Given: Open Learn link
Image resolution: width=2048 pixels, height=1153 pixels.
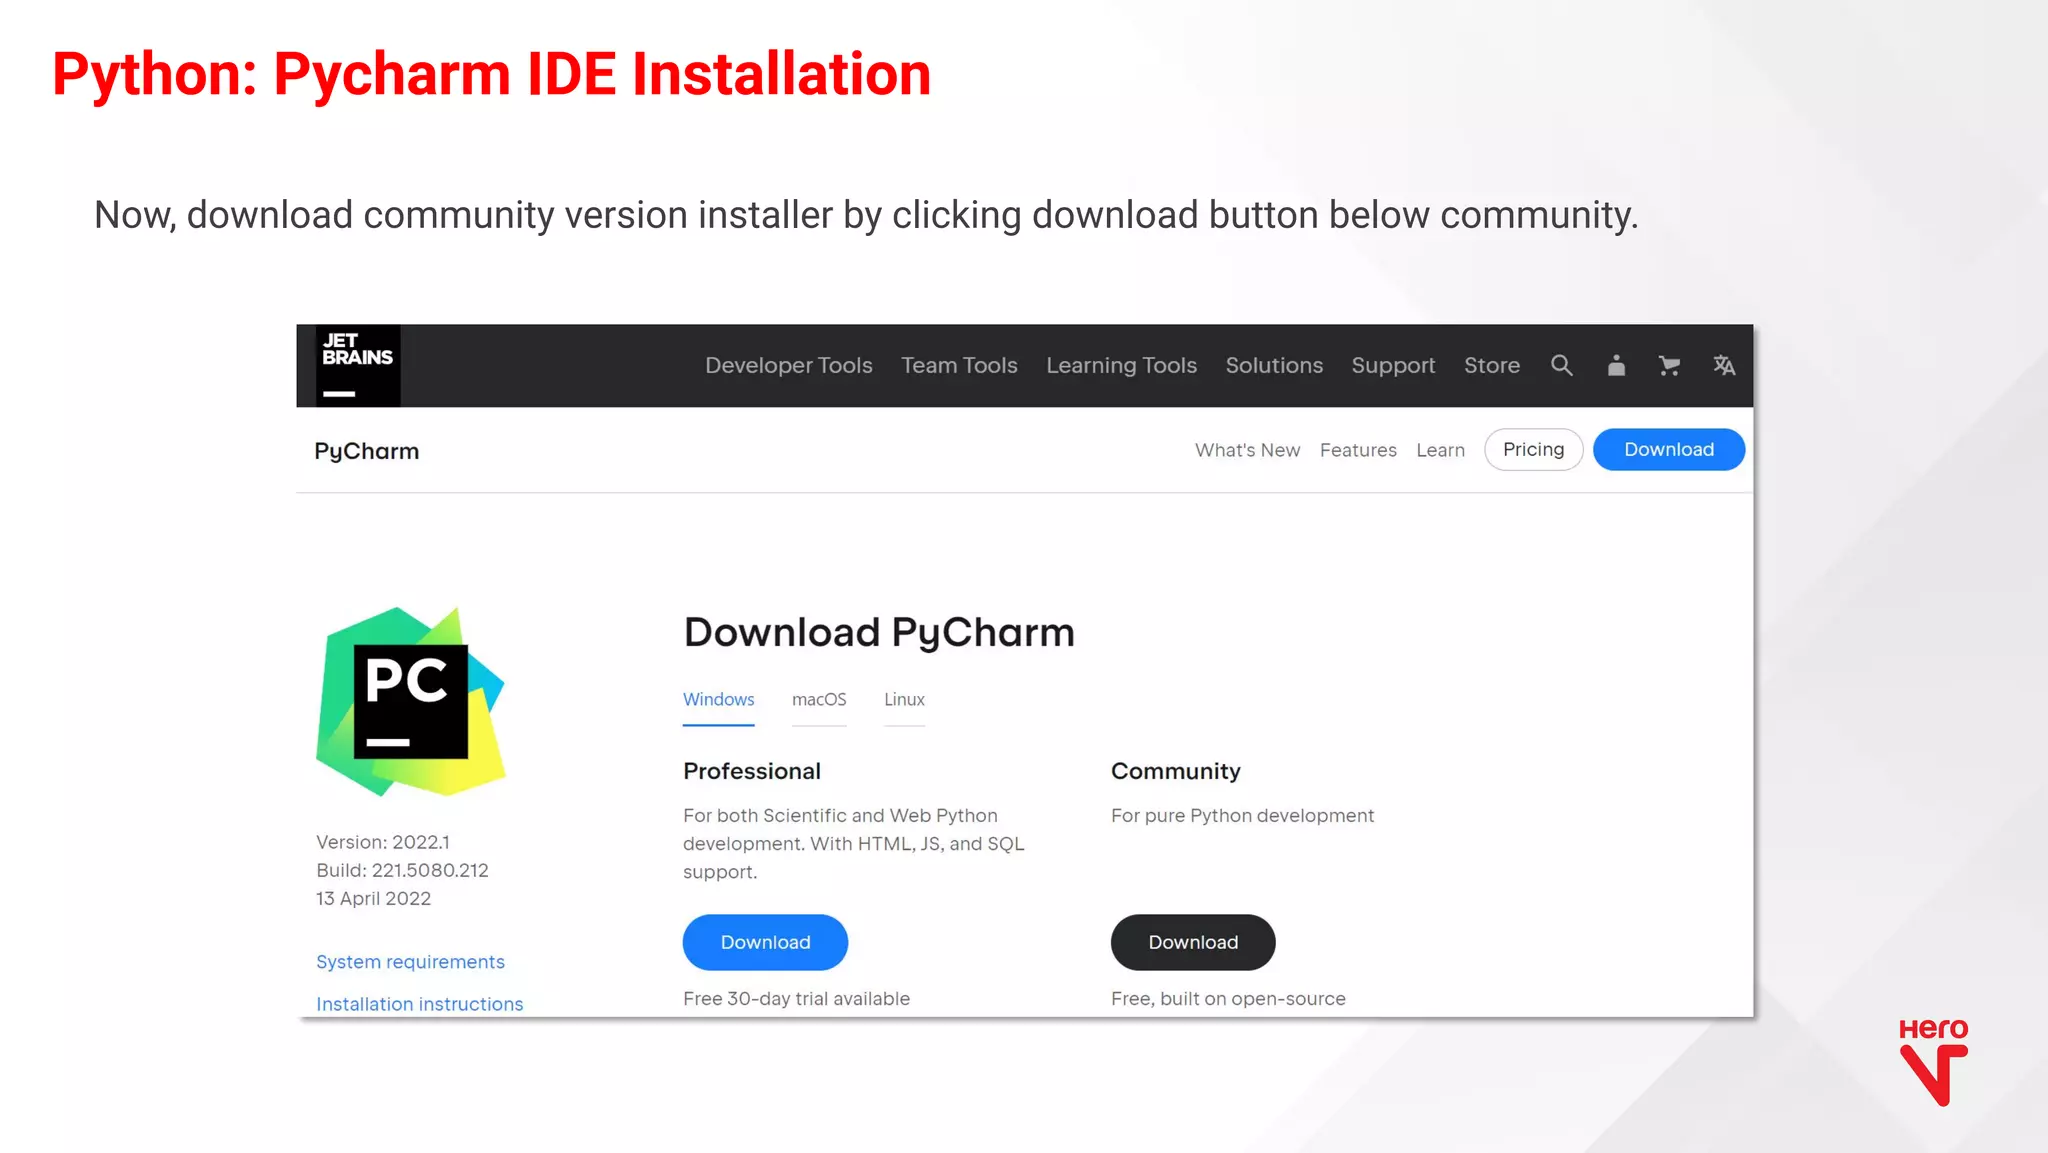Looking at the screenshot, I should tap(1440, 450).
